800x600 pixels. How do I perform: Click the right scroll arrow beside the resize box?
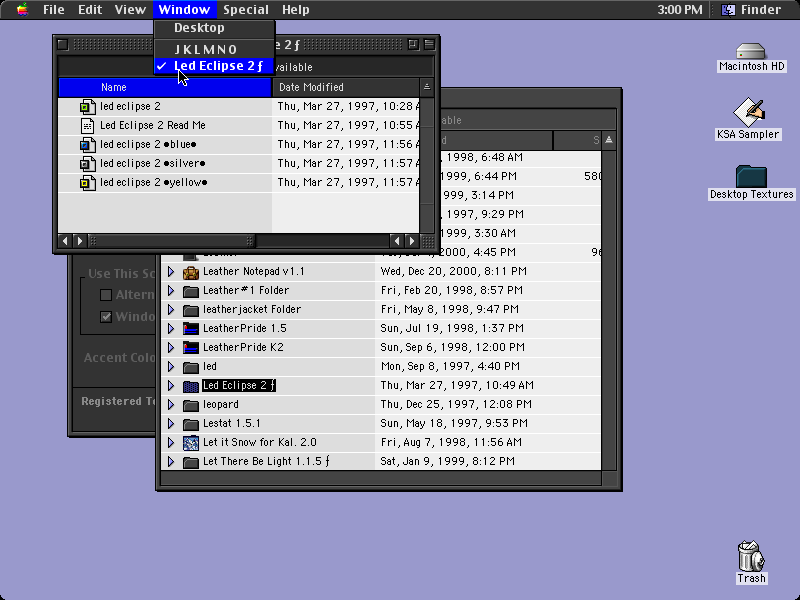(412, 241)
